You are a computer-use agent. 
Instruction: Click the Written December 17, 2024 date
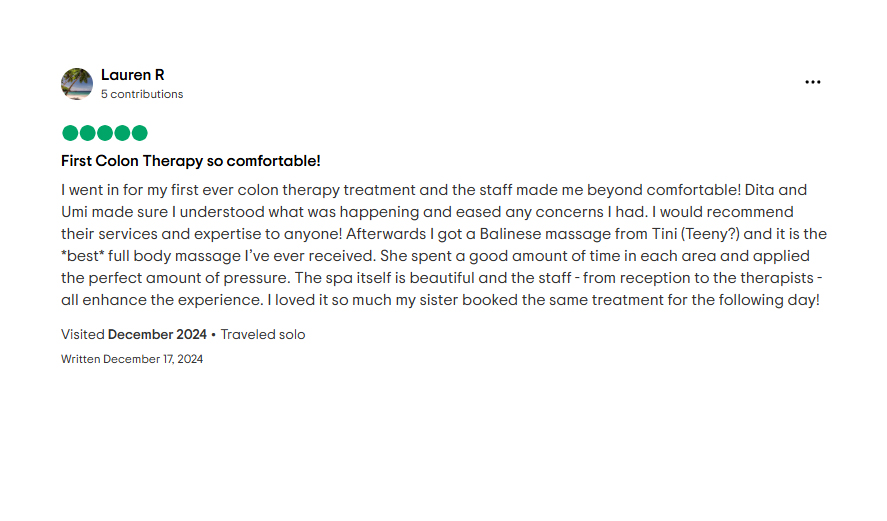[132, 359]
